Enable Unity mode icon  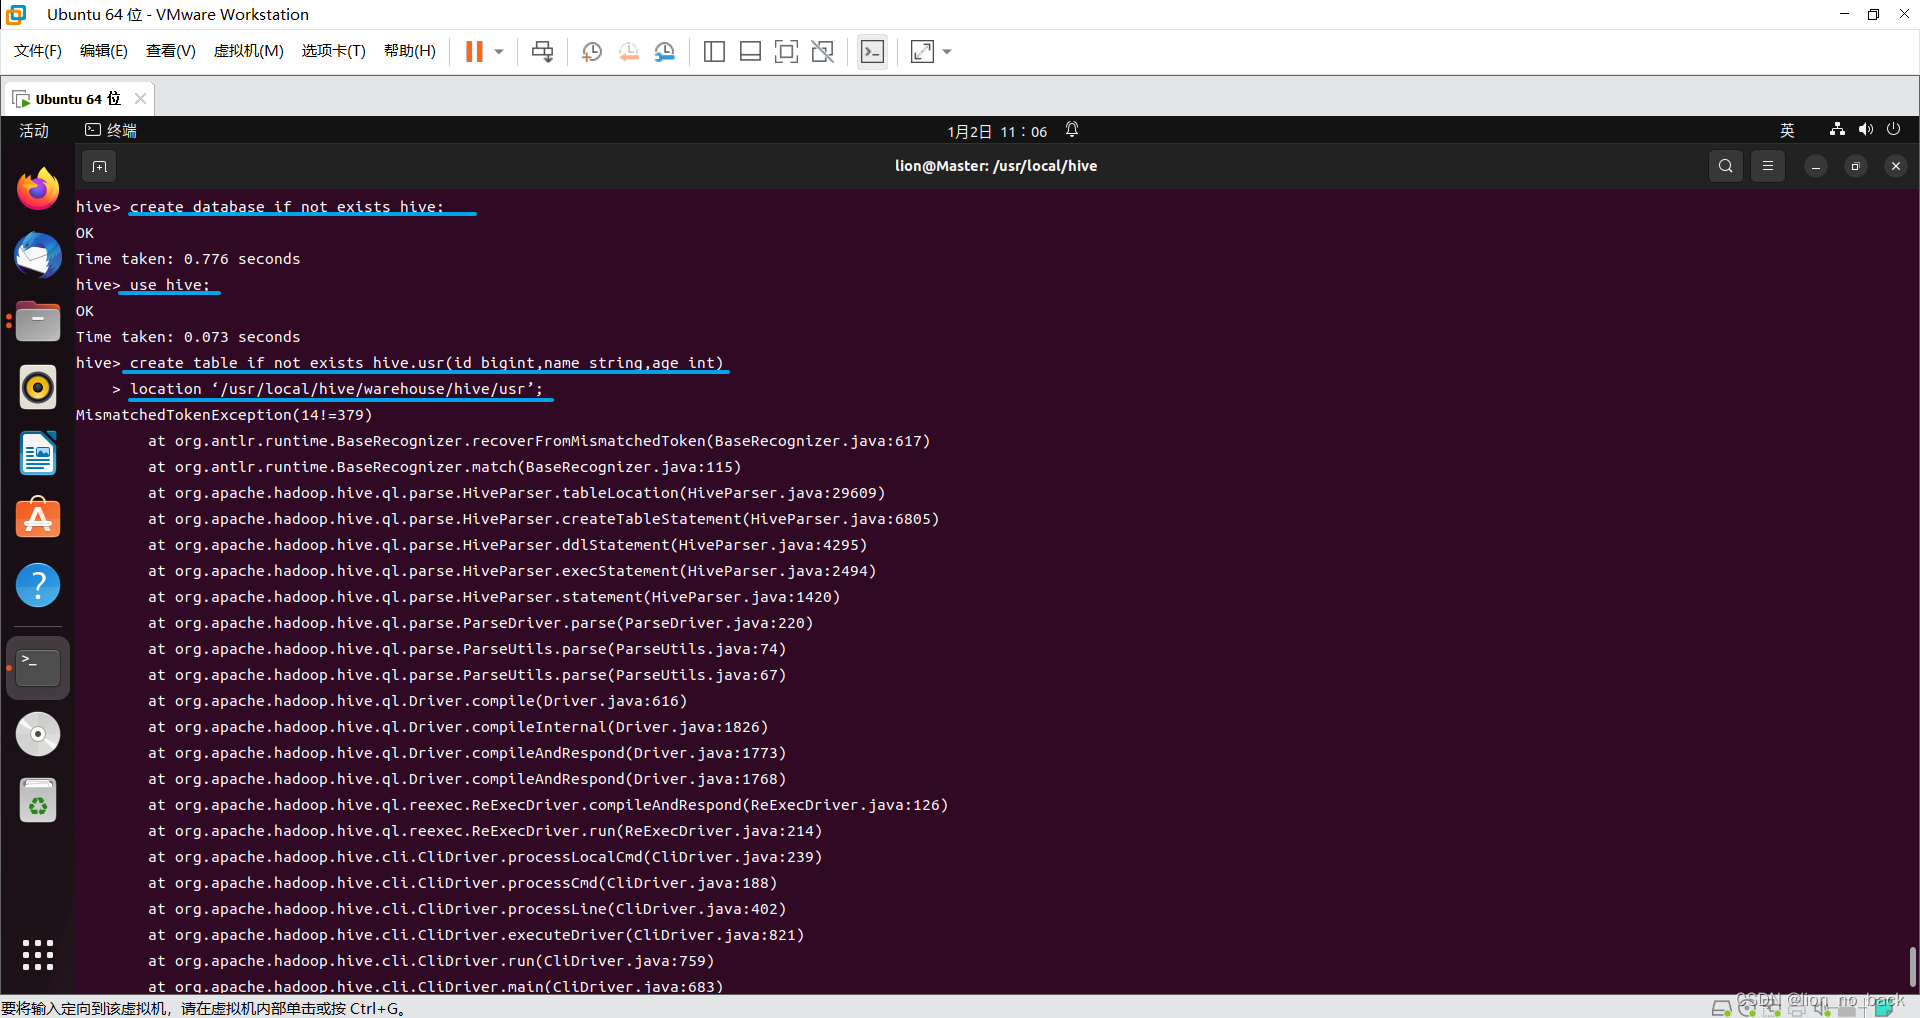point(822,51)
